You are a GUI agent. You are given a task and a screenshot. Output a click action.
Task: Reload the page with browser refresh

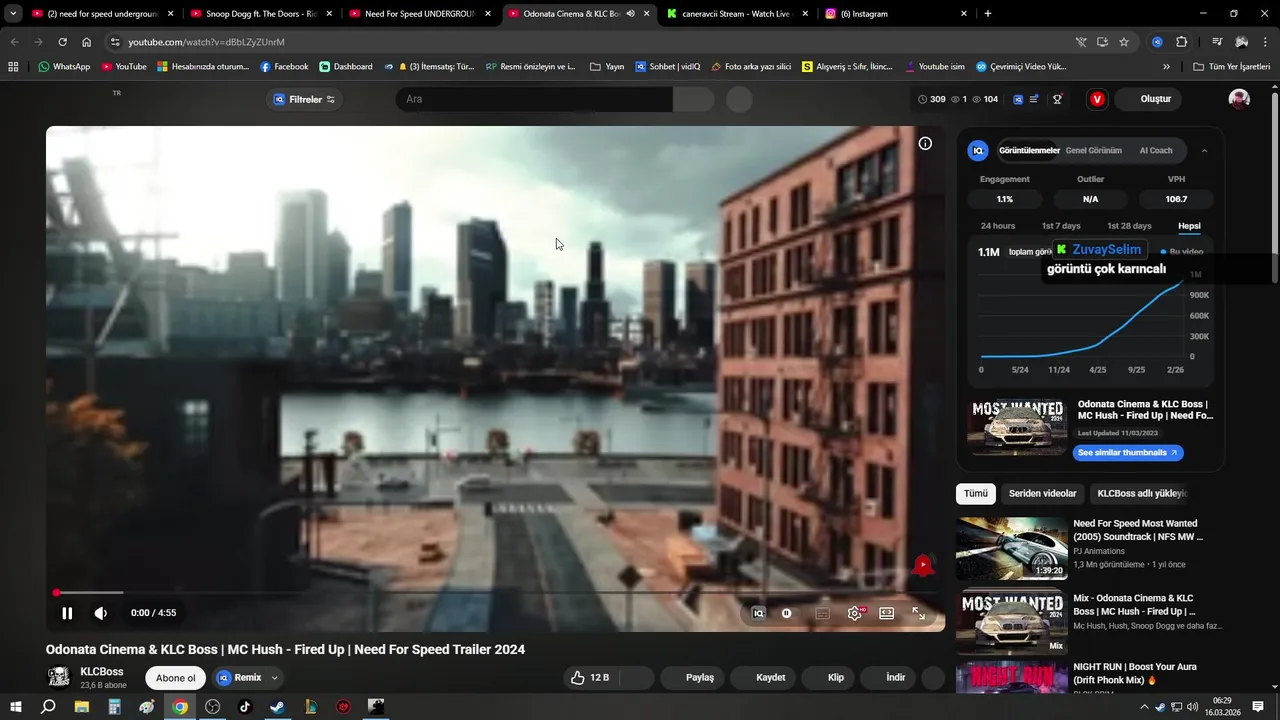click(x=62, y=42)
